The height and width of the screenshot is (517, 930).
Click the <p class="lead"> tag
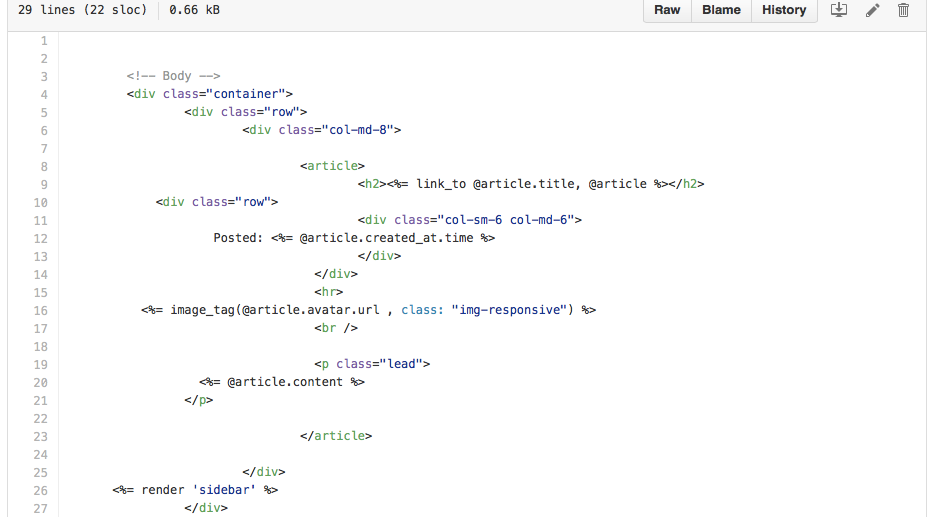372,363
